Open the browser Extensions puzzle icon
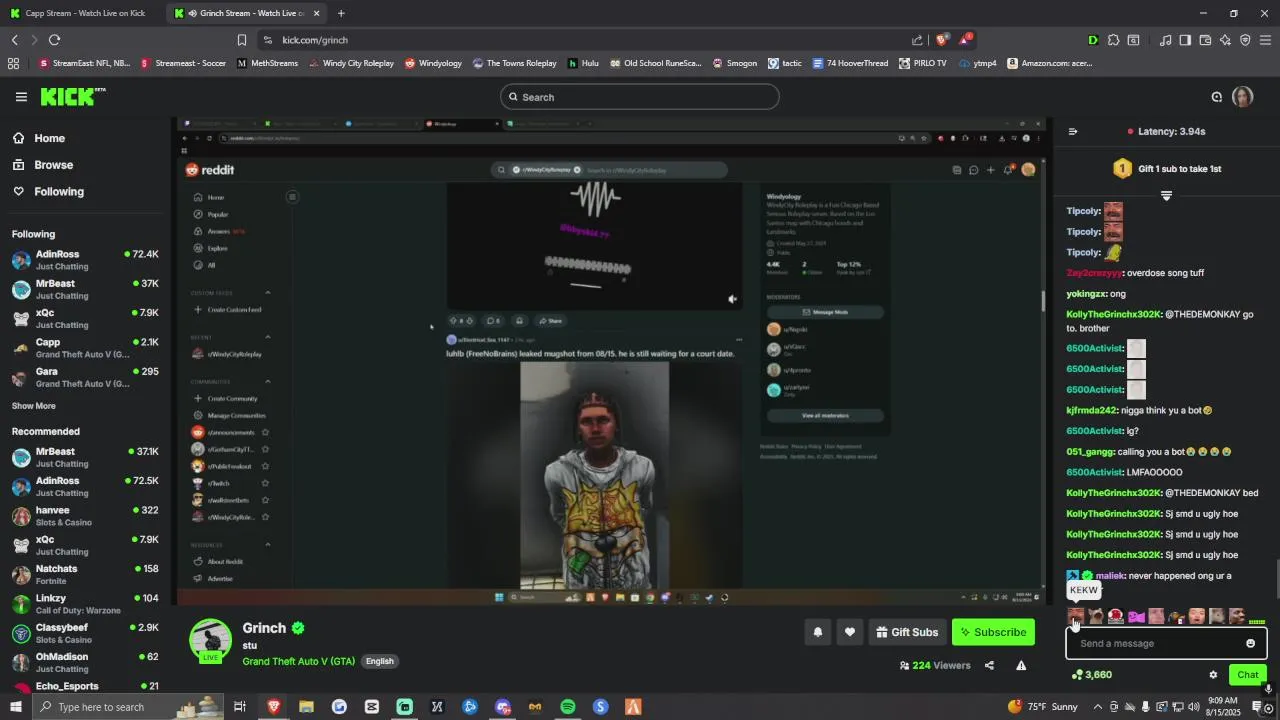The width and height of the screenshot is (1280, 720). [1113, 40]
